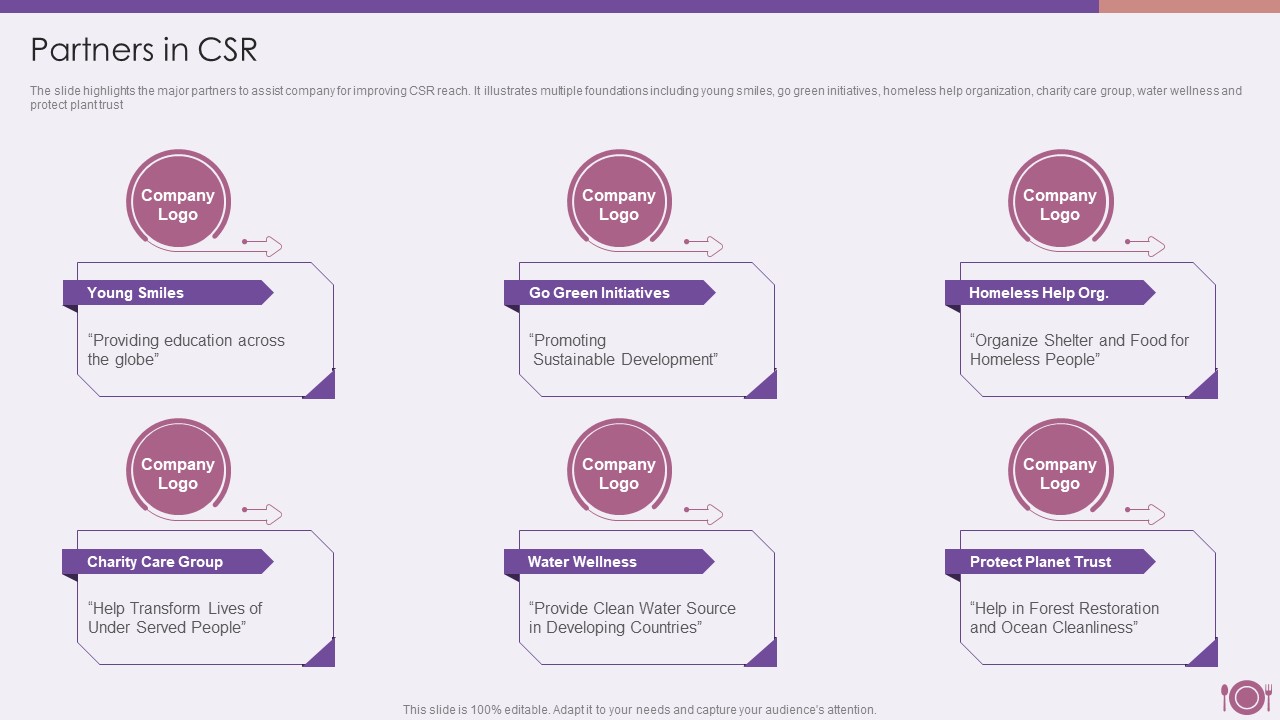Click the slide description paragraph under the title
Image resolution: width=1280 pixels, height=720 pixels.
[636, 97]
